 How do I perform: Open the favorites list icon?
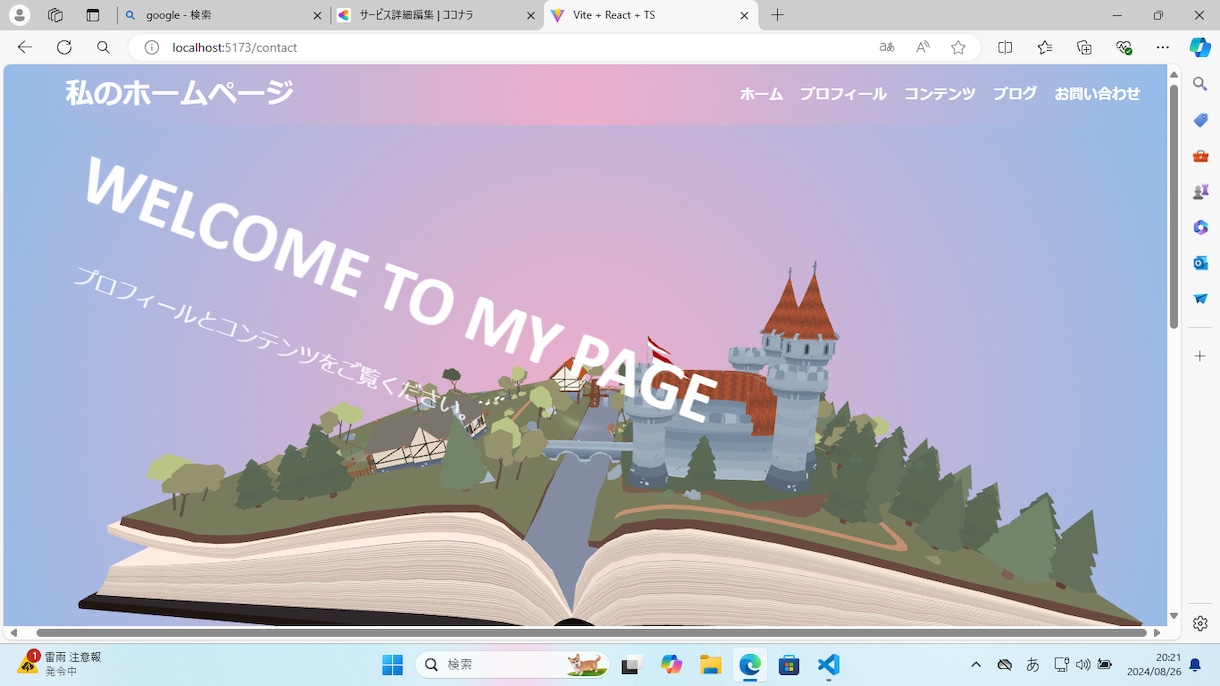click(x=1045, y=47)
